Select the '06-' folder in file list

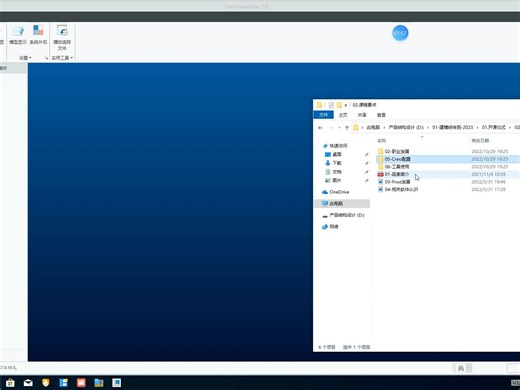point(397,167)
